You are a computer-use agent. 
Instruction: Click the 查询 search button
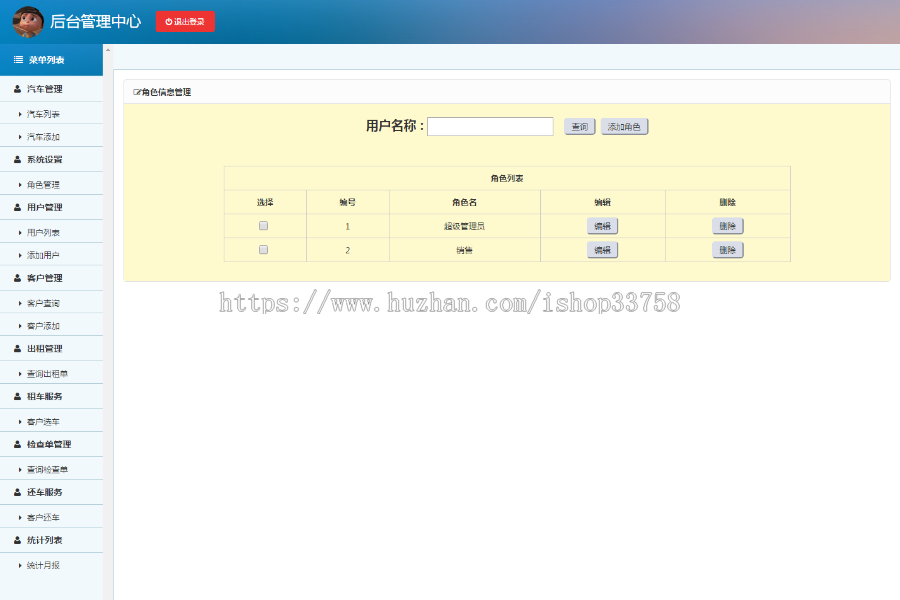point(579,126)
